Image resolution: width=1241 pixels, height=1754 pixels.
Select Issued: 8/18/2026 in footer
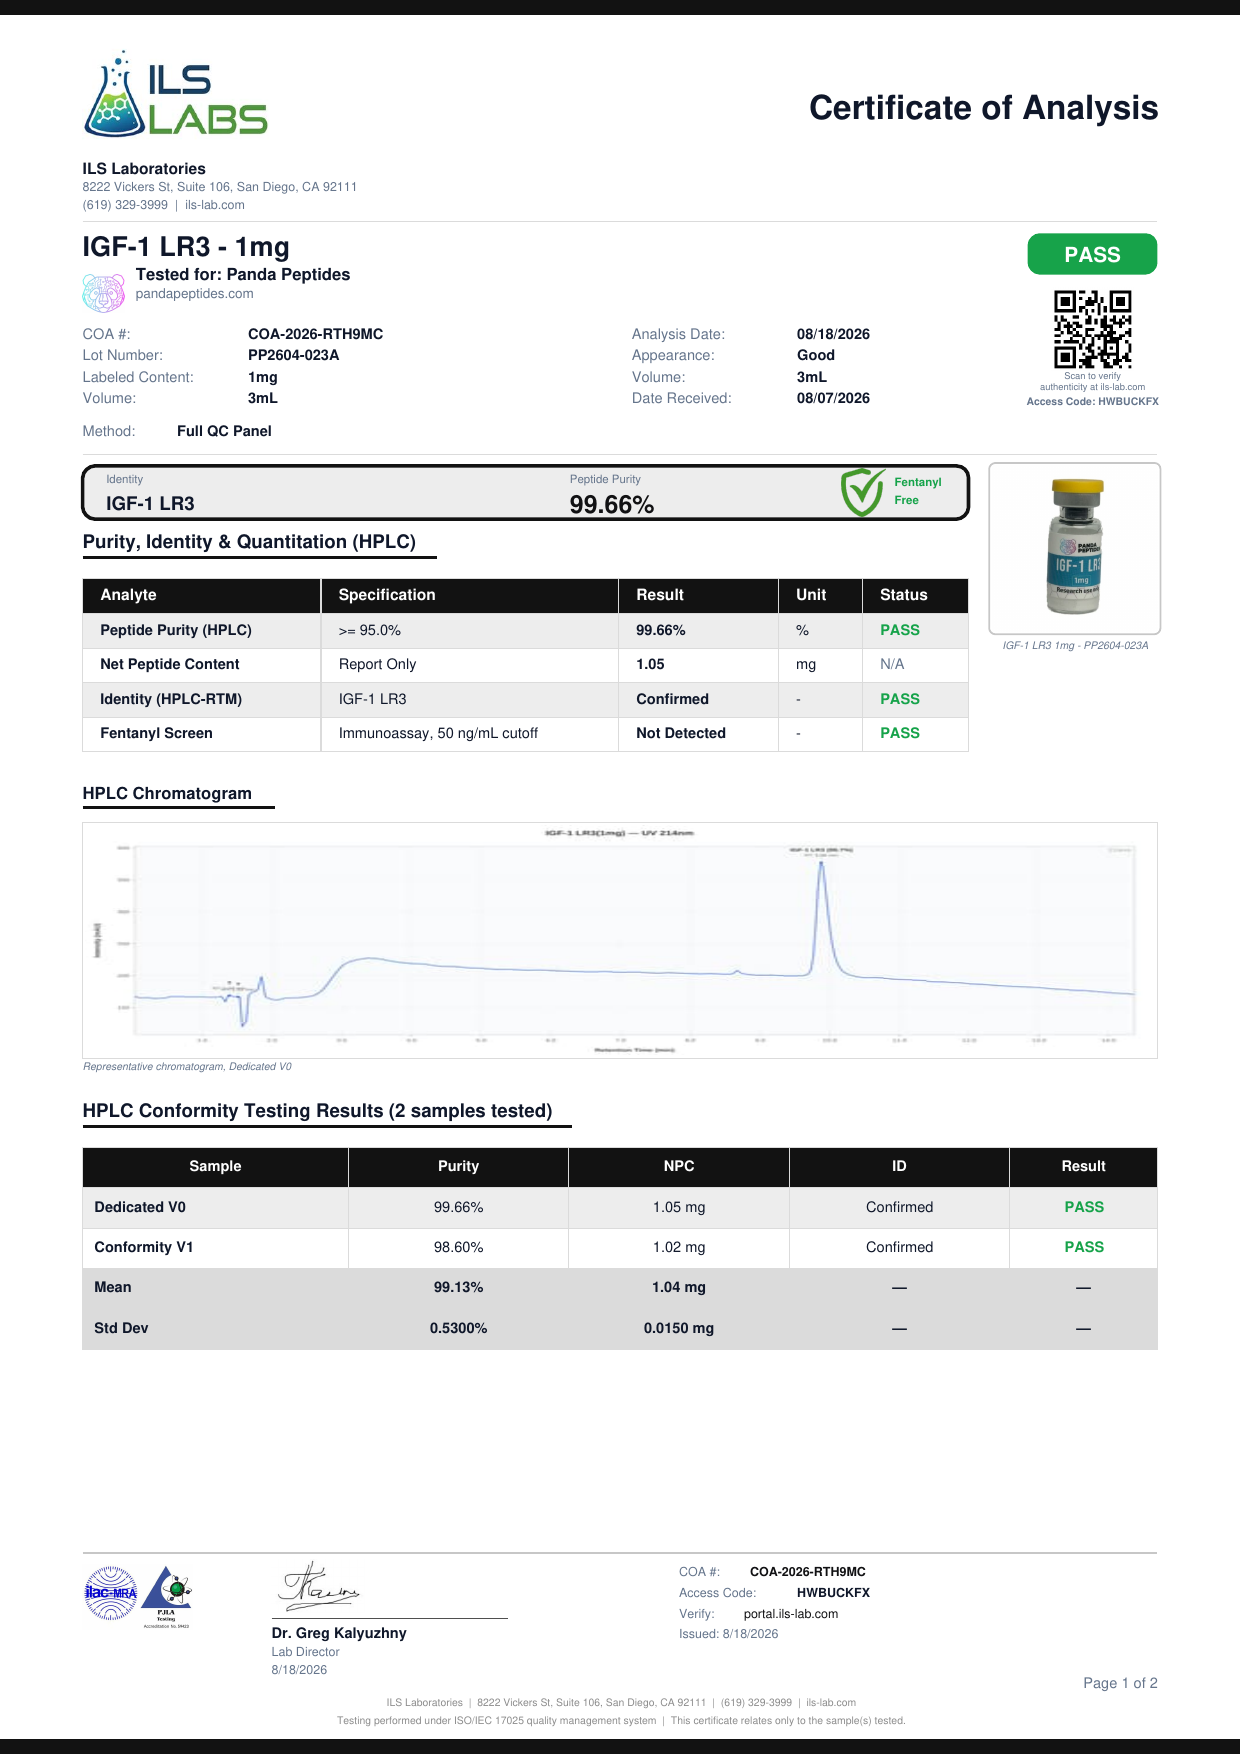point(728,1634)
